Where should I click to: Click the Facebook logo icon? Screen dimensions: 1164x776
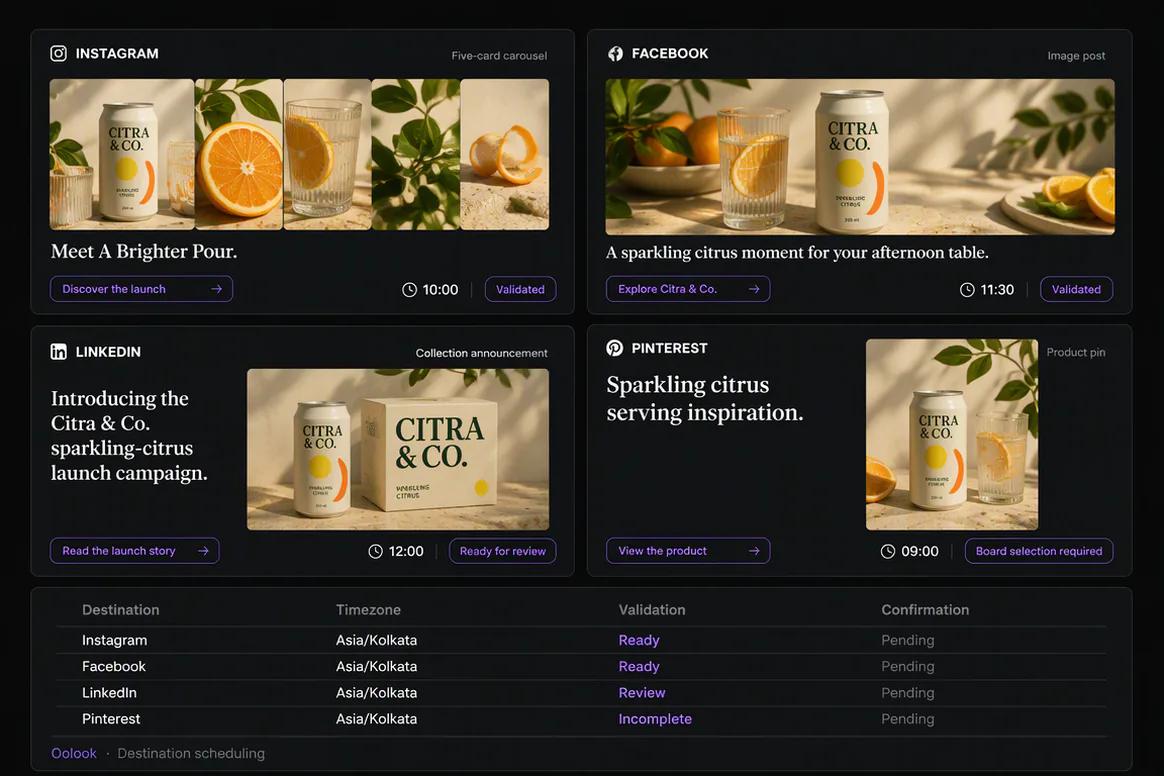pyautogui.click(x=615, y=53)
